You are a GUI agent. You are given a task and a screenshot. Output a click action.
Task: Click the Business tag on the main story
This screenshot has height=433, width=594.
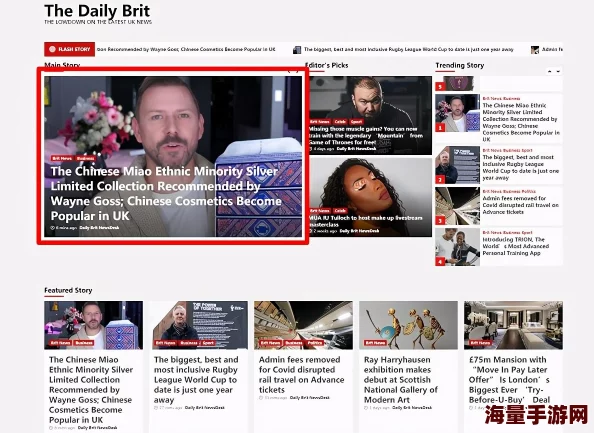[x=85, y=158]
